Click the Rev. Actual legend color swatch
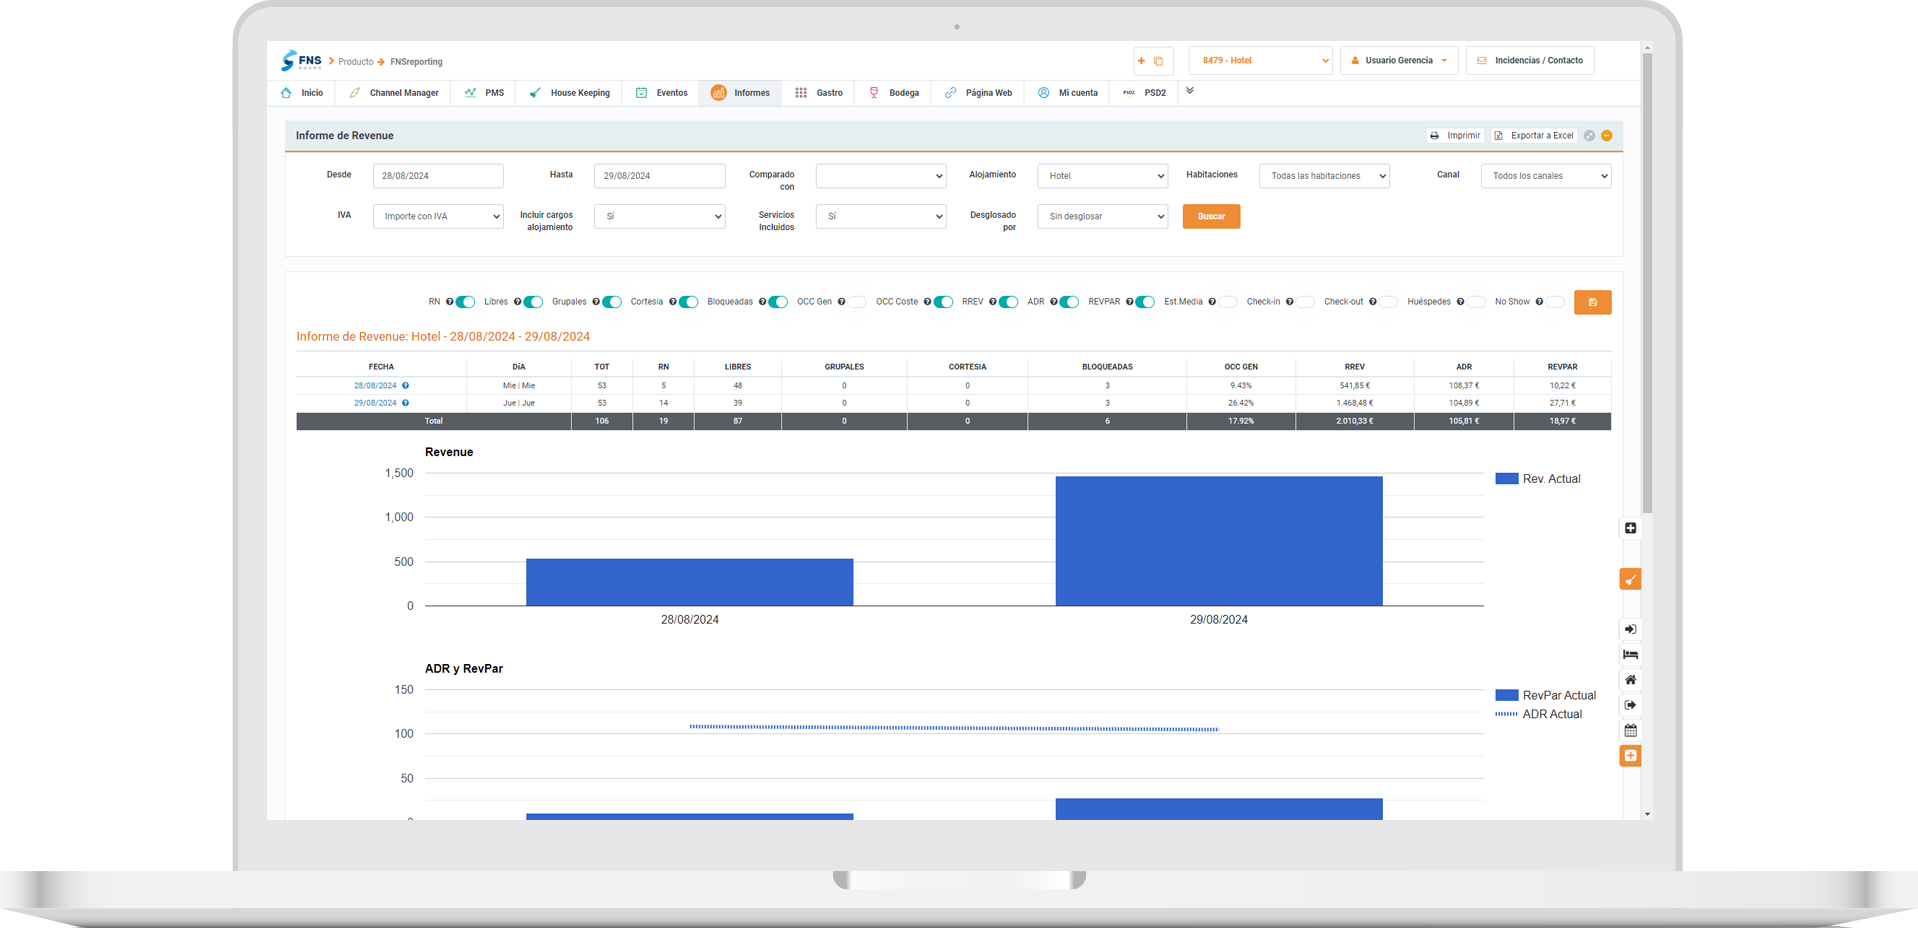The image size is (1918, 928). point(1506,479)
